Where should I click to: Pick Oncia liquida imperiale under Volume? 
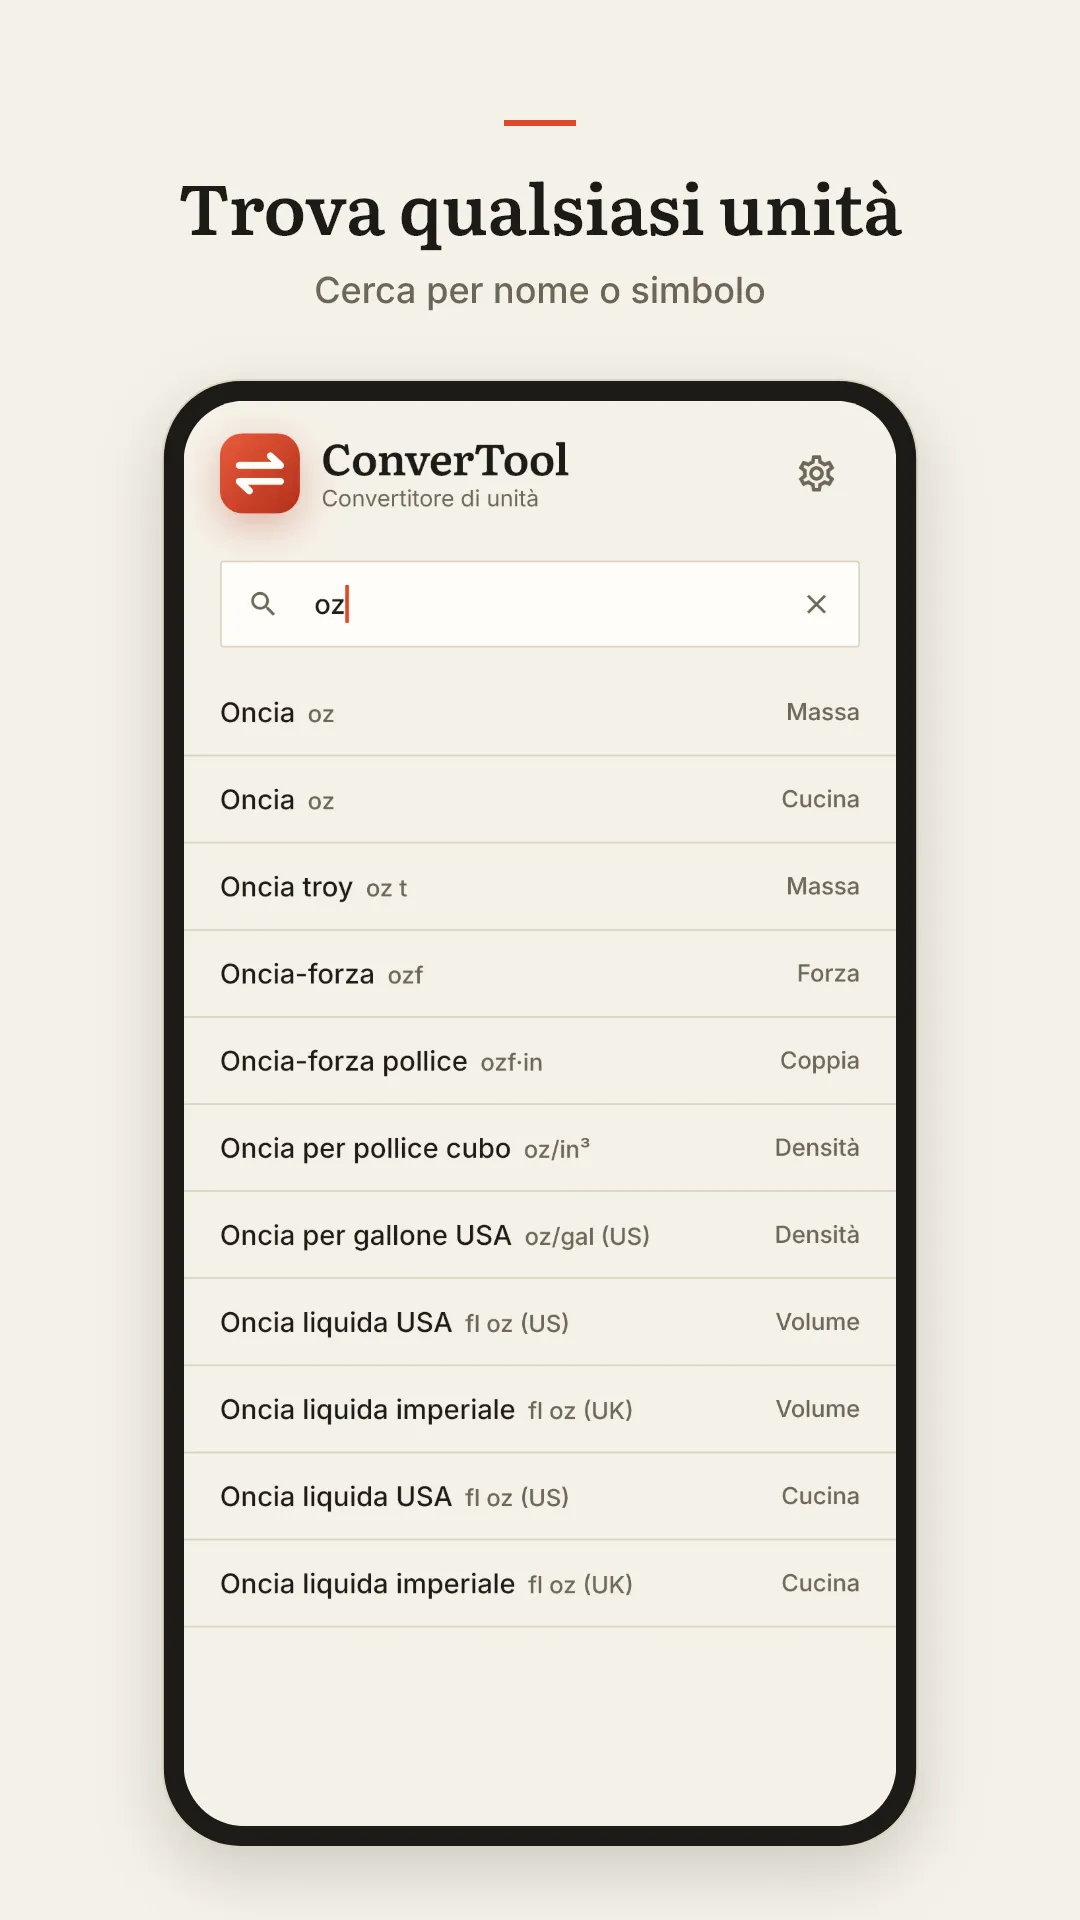click(x=540, y=1408)
